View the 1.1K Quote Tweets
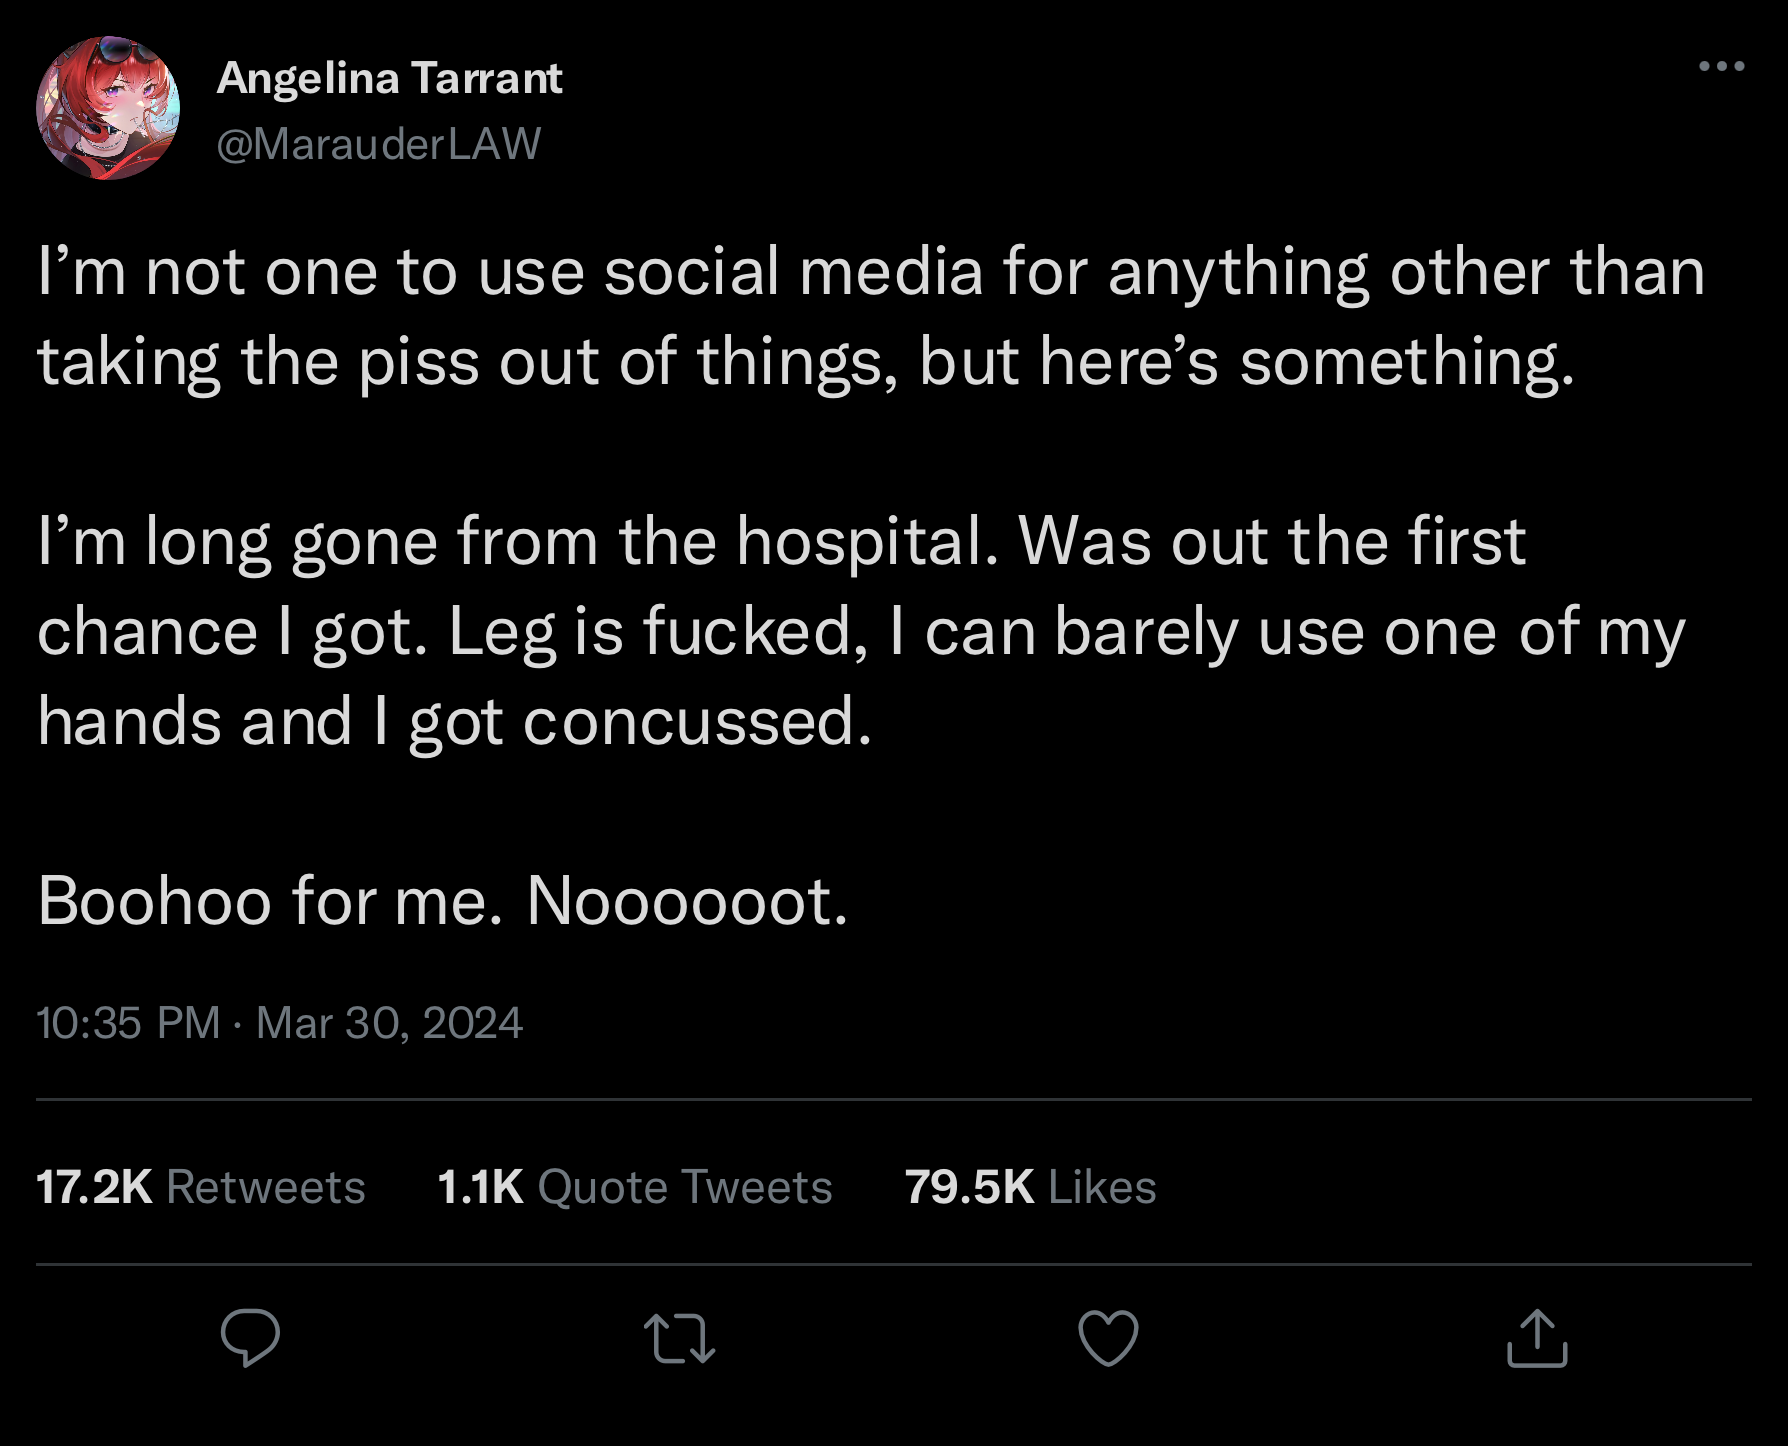This screenshot has height=1446, width=1788. coord(634,1187)
